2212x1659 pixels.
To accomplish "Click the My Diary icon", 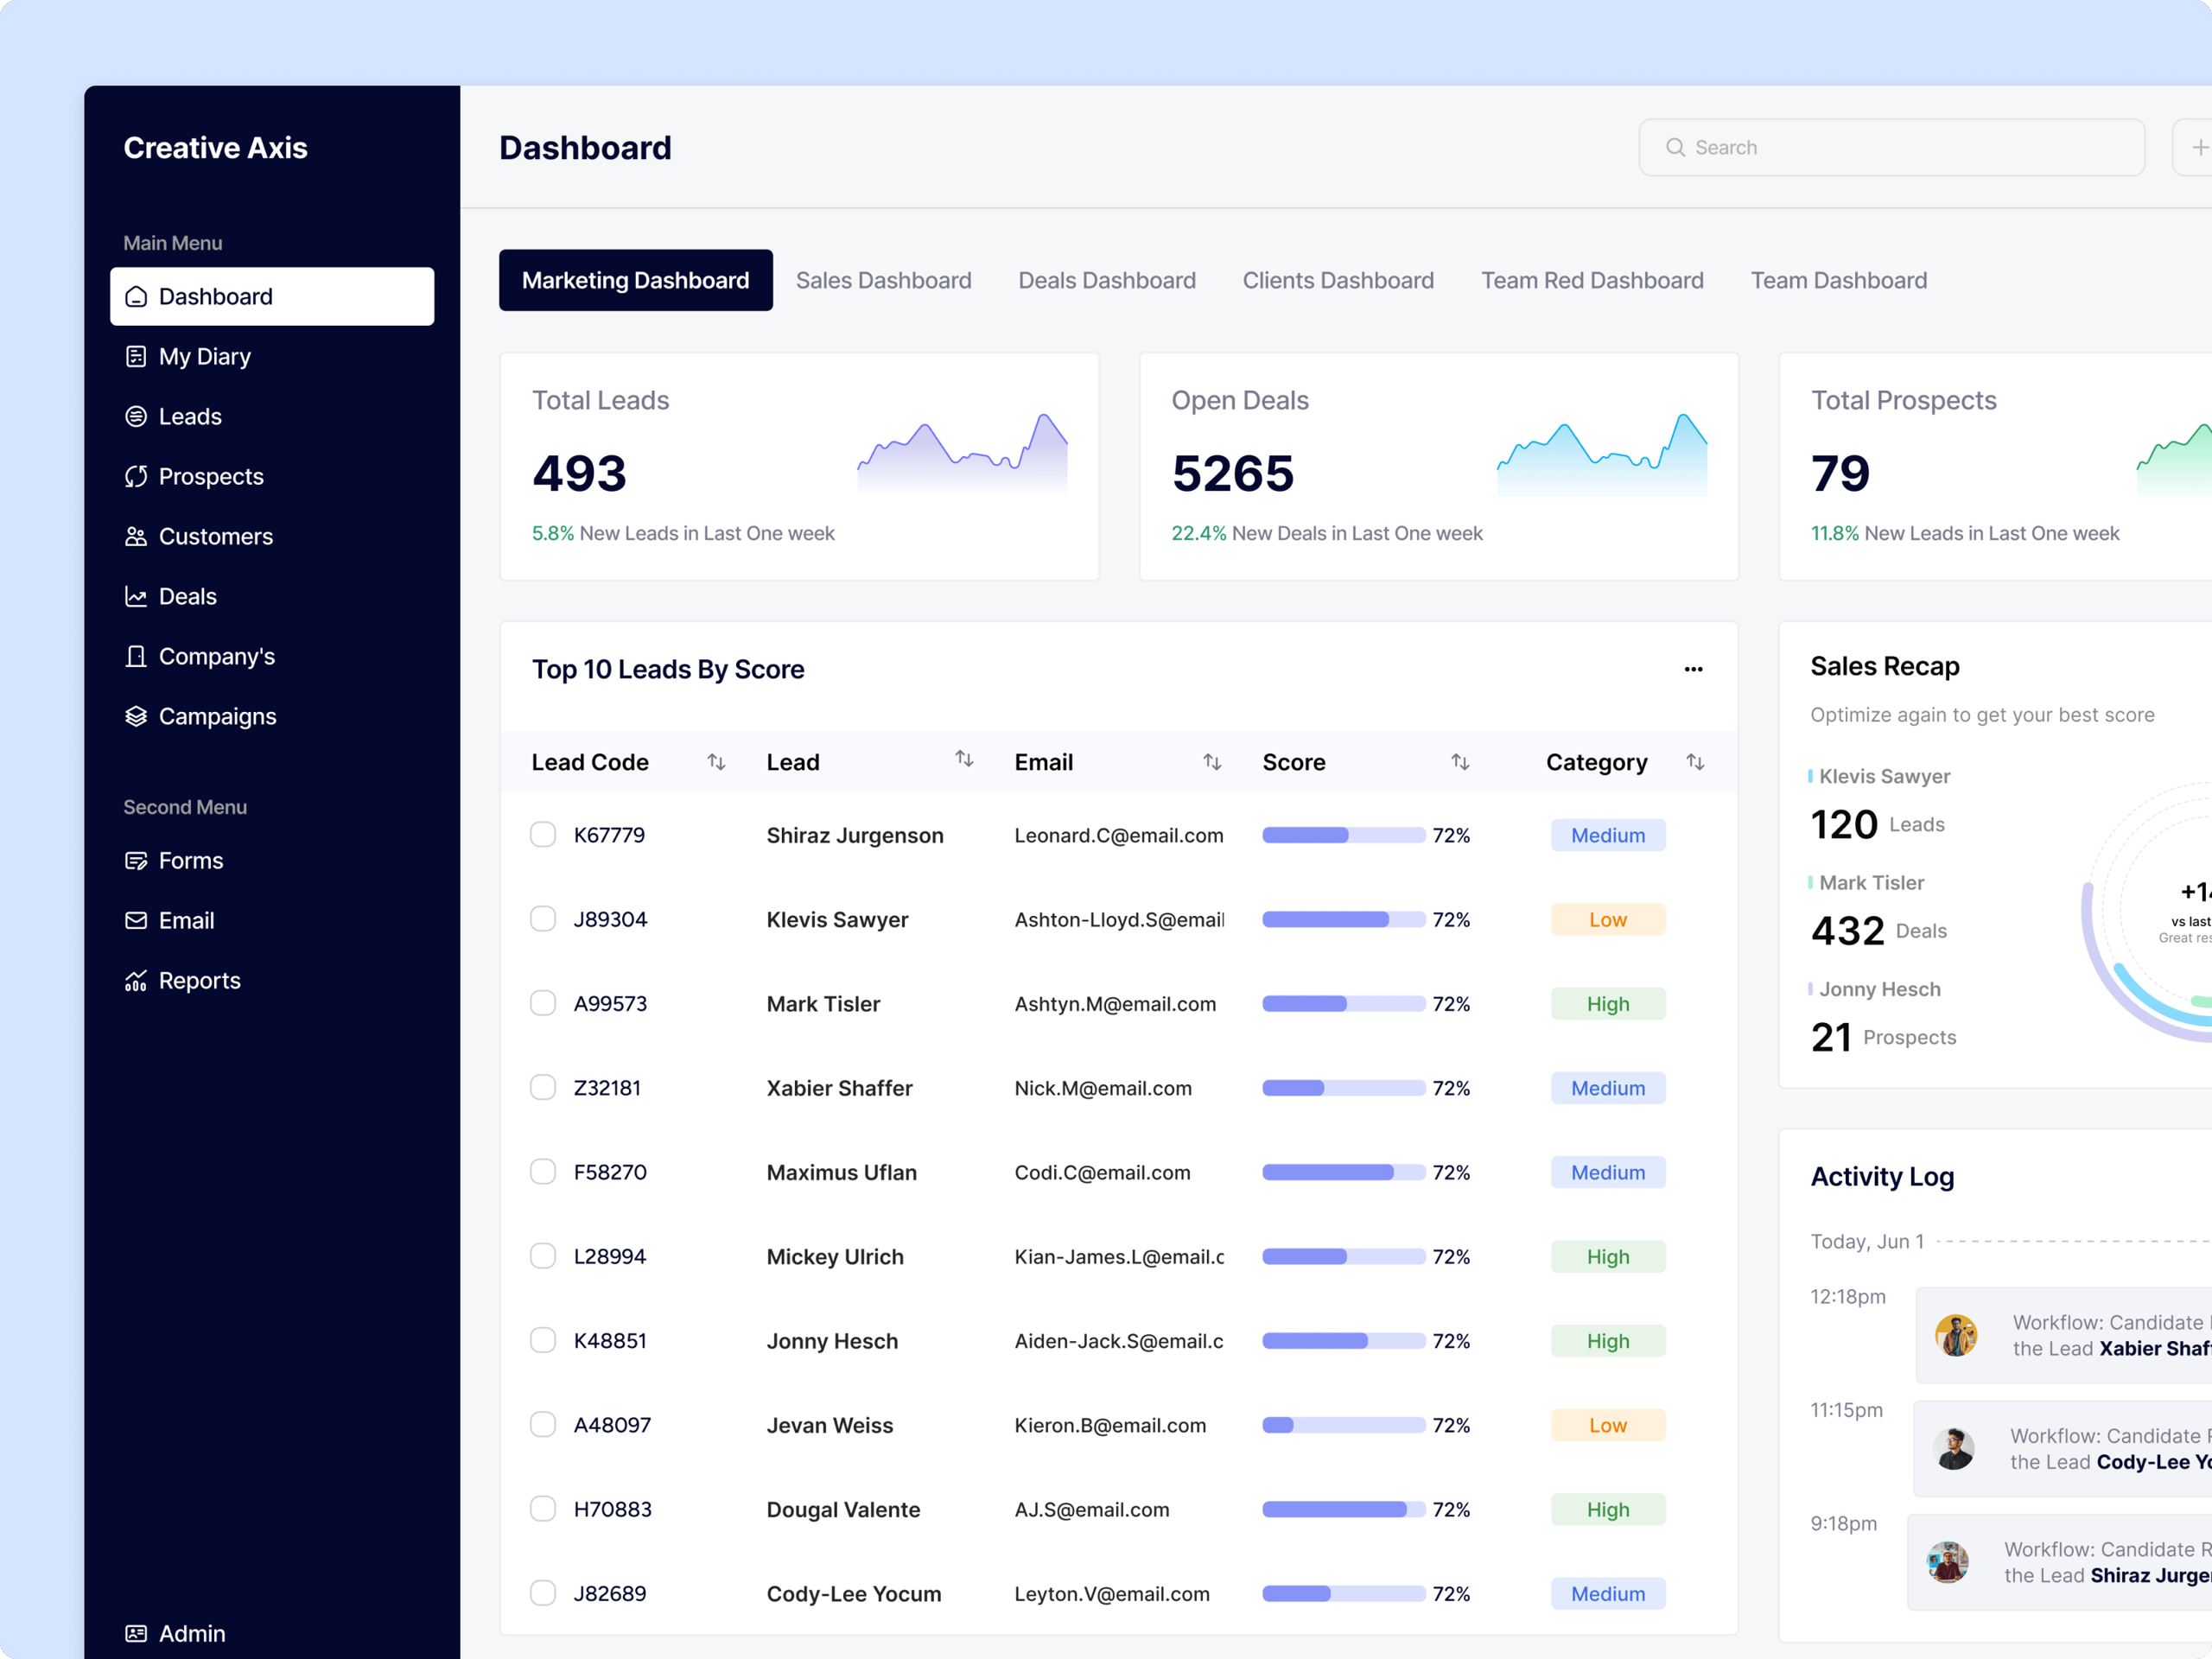I will click(137, 356).
